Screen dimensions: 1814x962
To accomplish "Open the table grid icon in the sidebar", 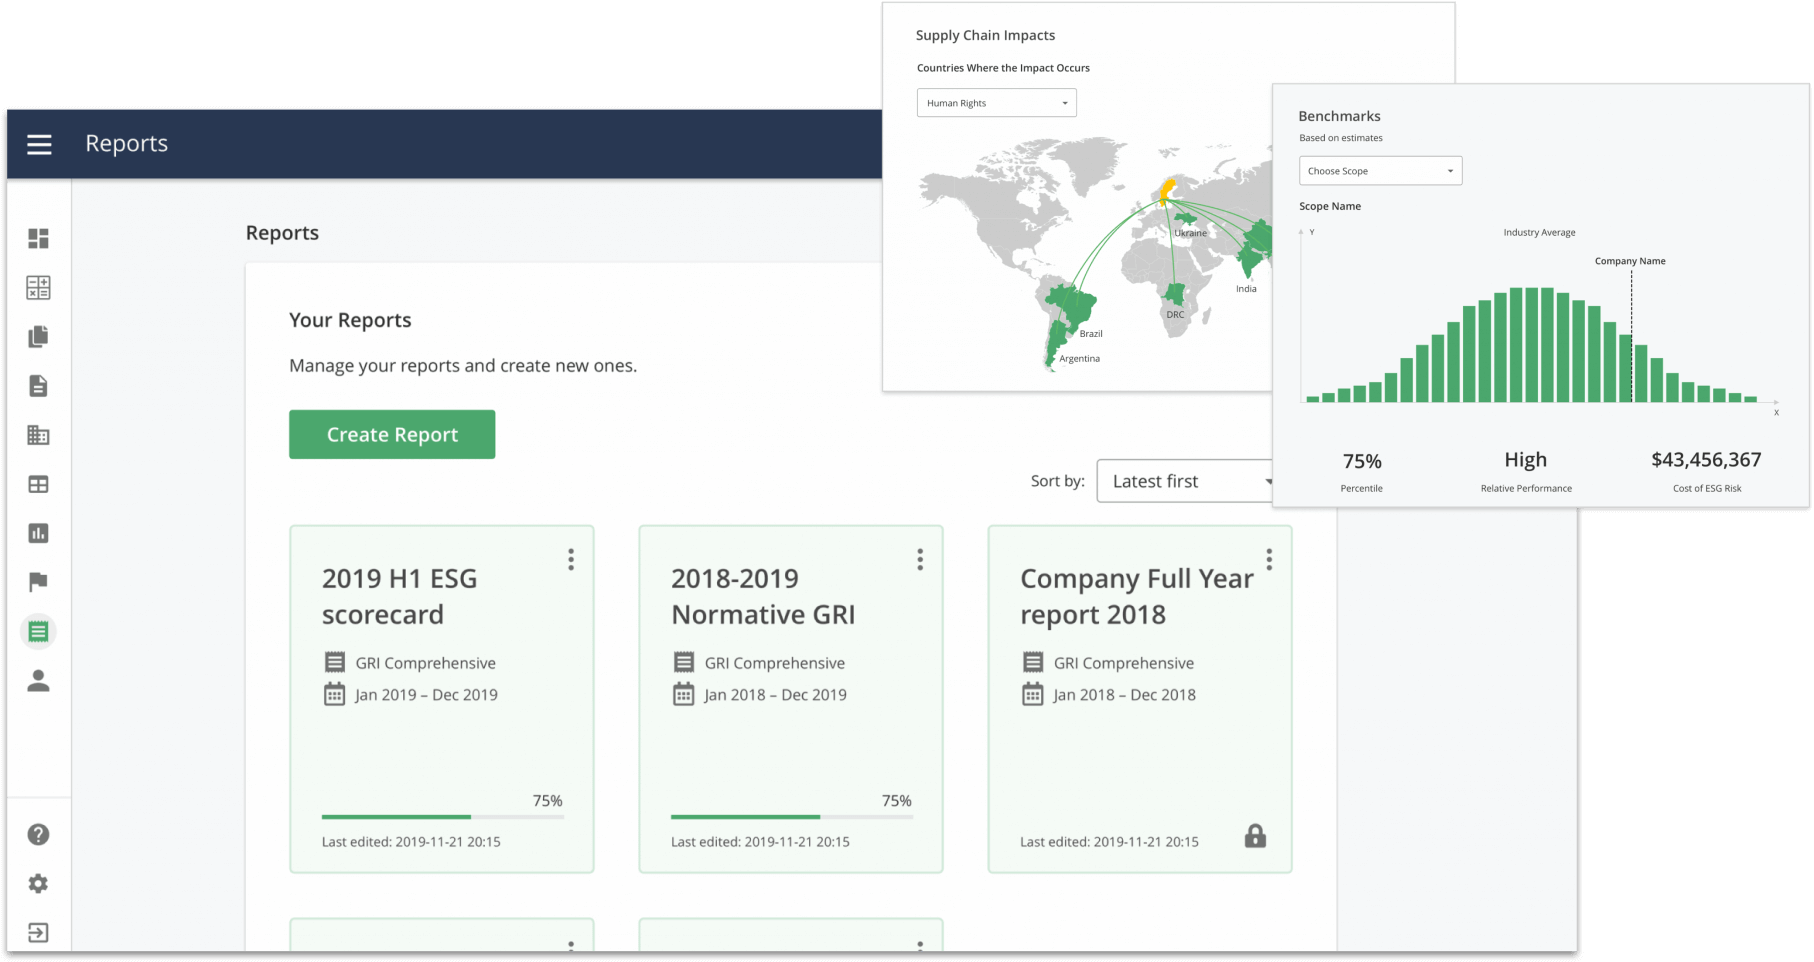I will (38, 484).
